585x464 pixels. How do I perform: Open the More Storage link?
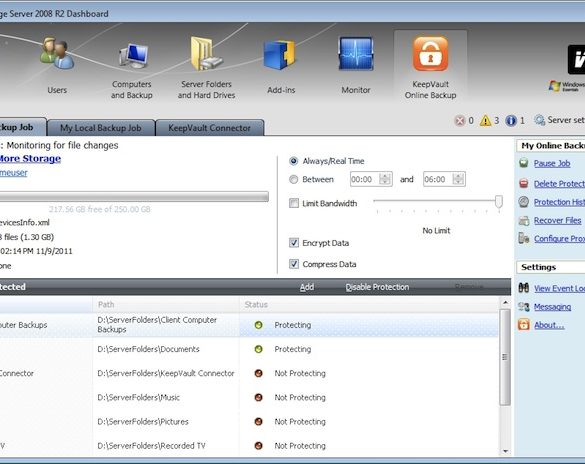pyautogui.click(x=30, y=159)
